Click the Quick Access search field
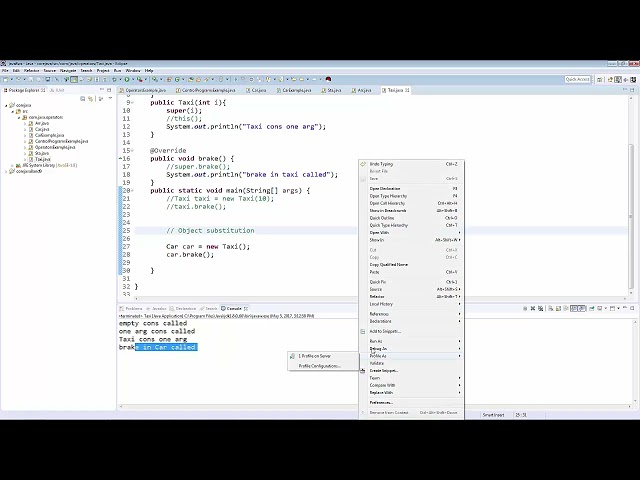The height and width of the screenshot is (480, 640). click(x=578, y=79)
